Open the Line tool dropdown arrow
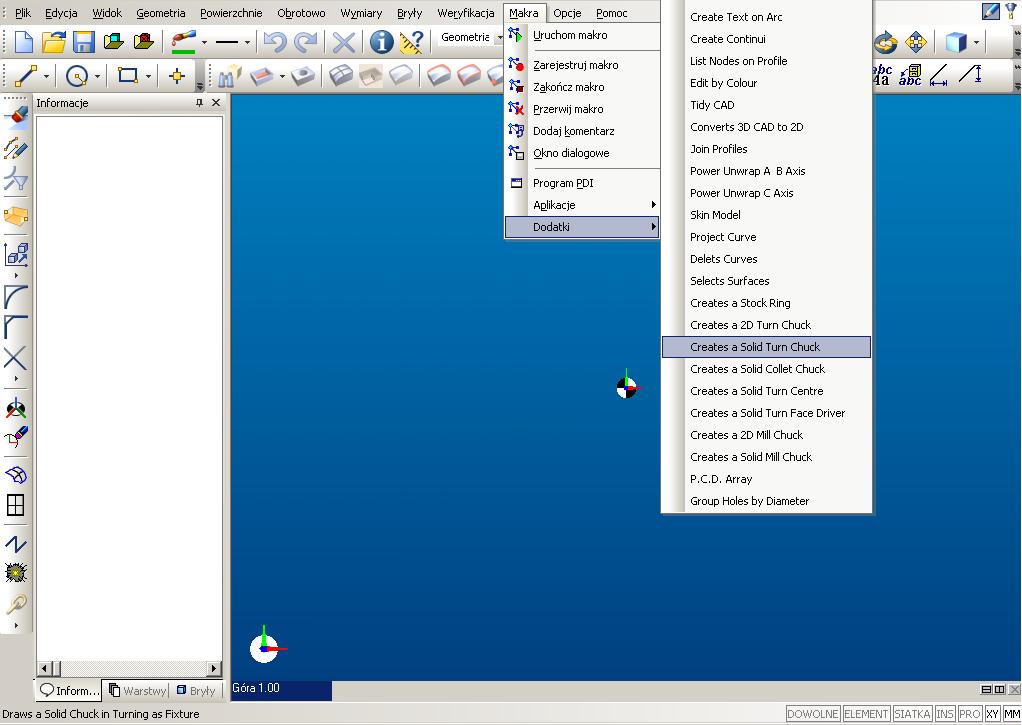Image resolution: width=1022 pixels, height=725 pixels. click(x=46, y=77)
